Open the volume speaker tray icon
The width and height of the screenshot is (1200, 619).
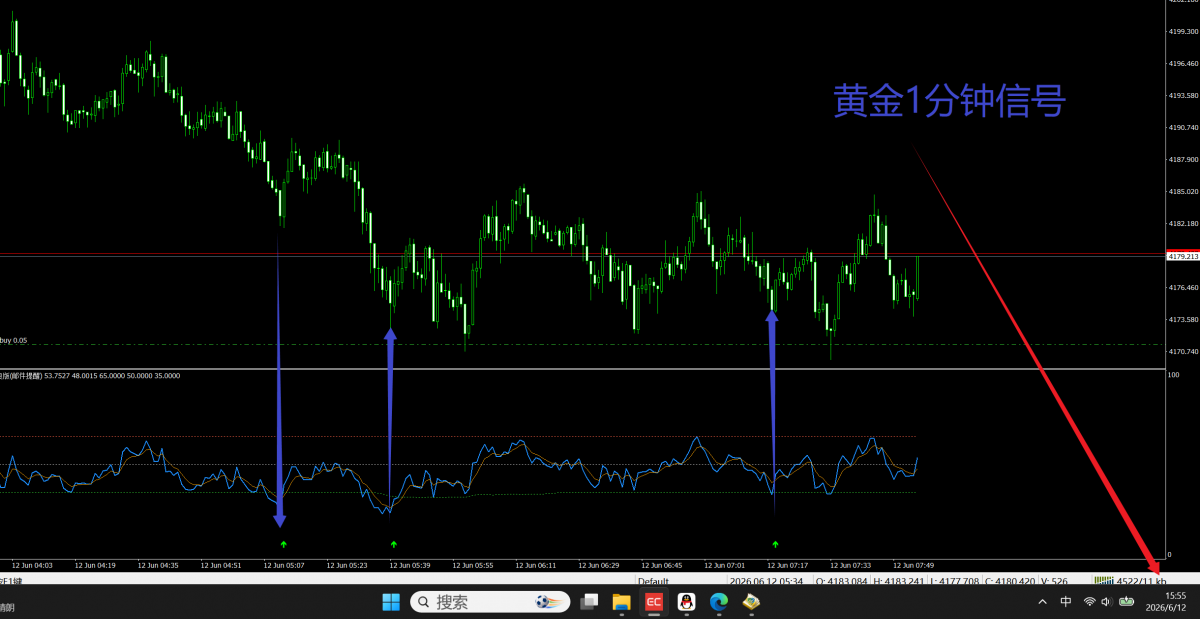click(1106, 602)
